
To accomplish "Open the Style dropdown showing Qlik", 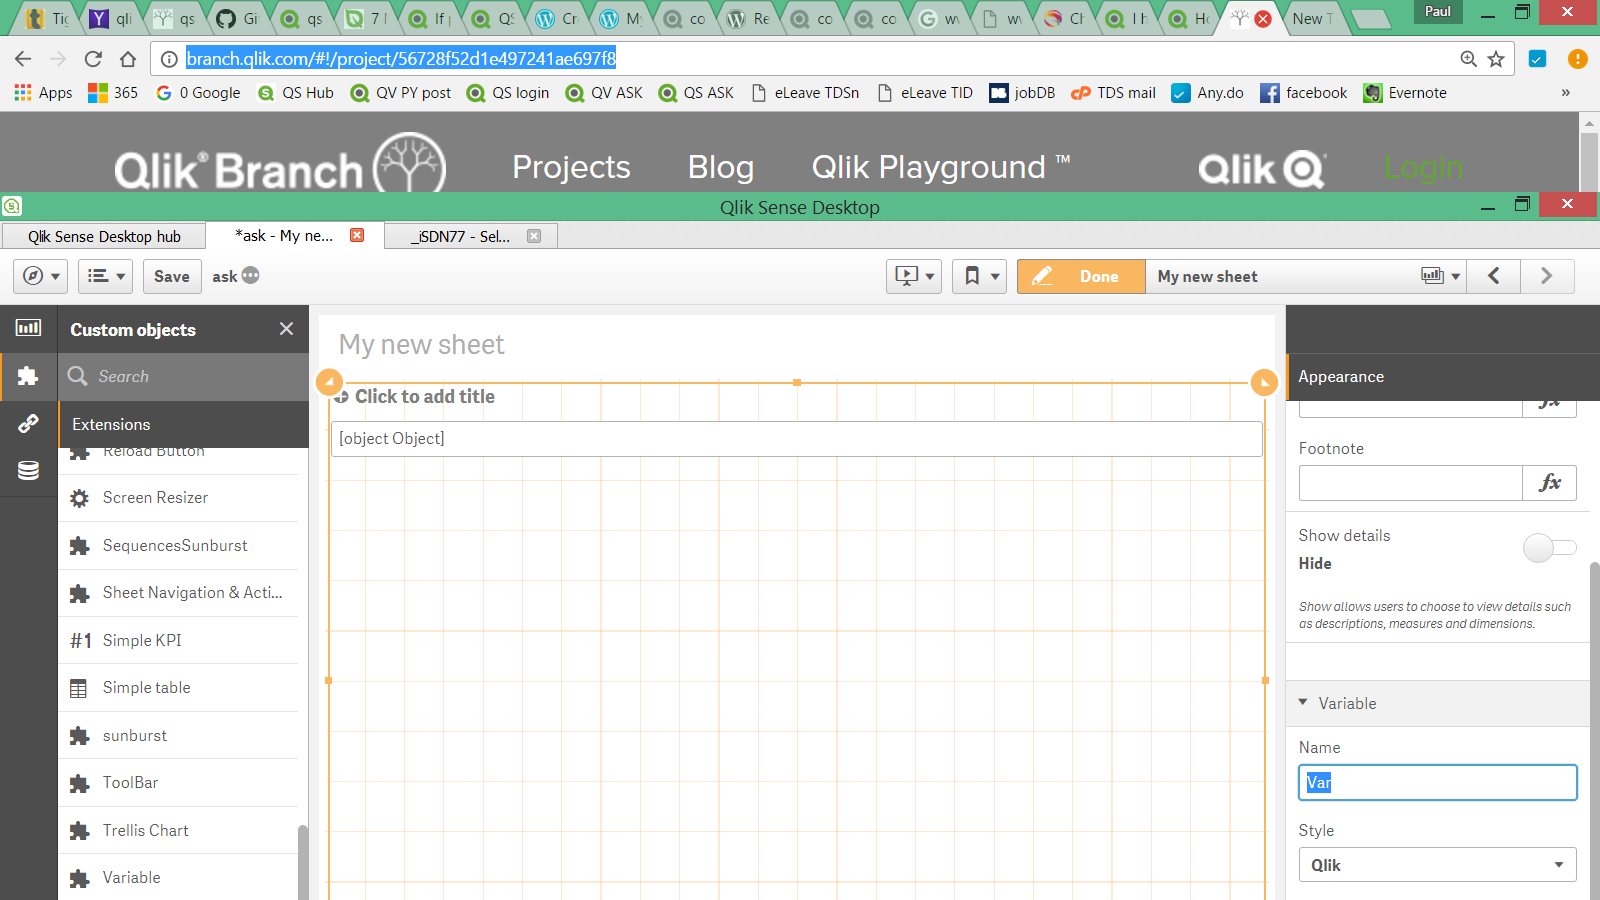I will click(x=1438, y=865).
